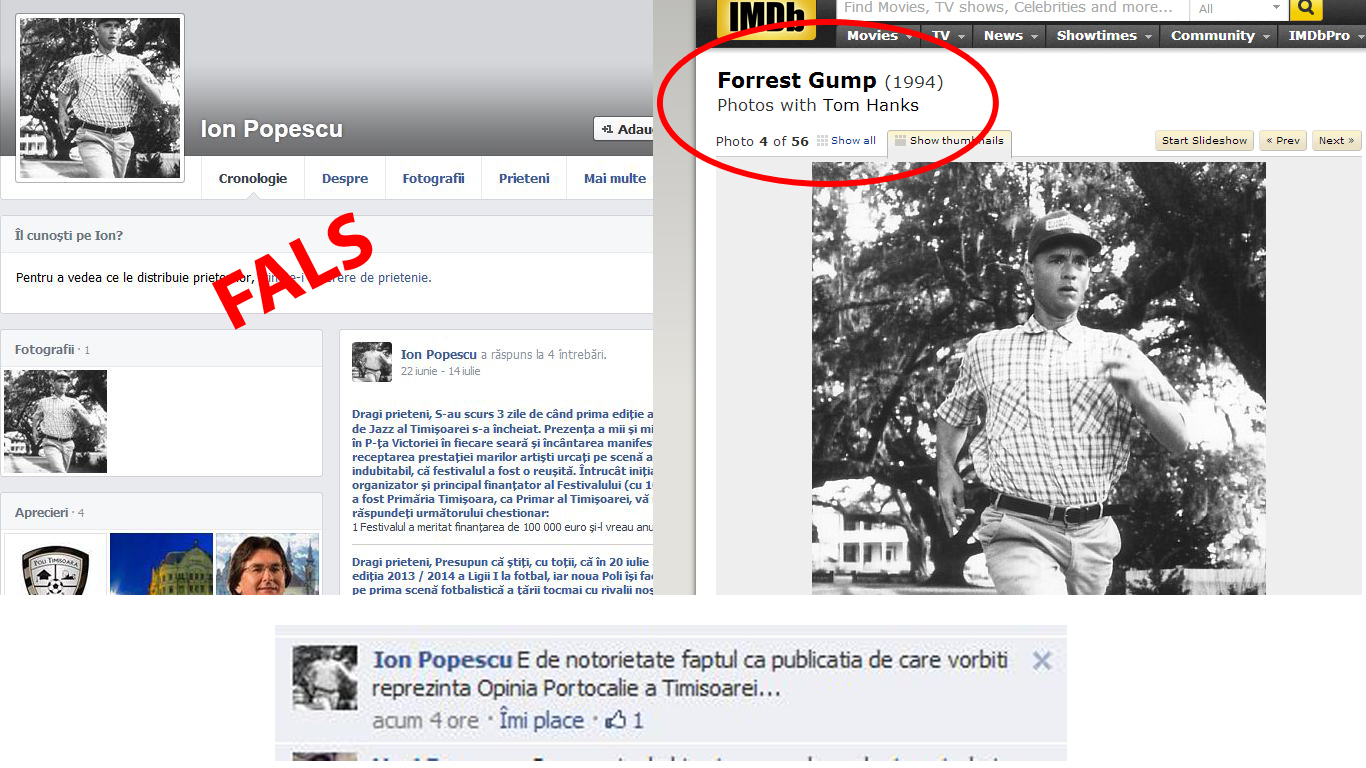Click the 'Photo 4 of 56' counter text

click(x=762, y=141)
